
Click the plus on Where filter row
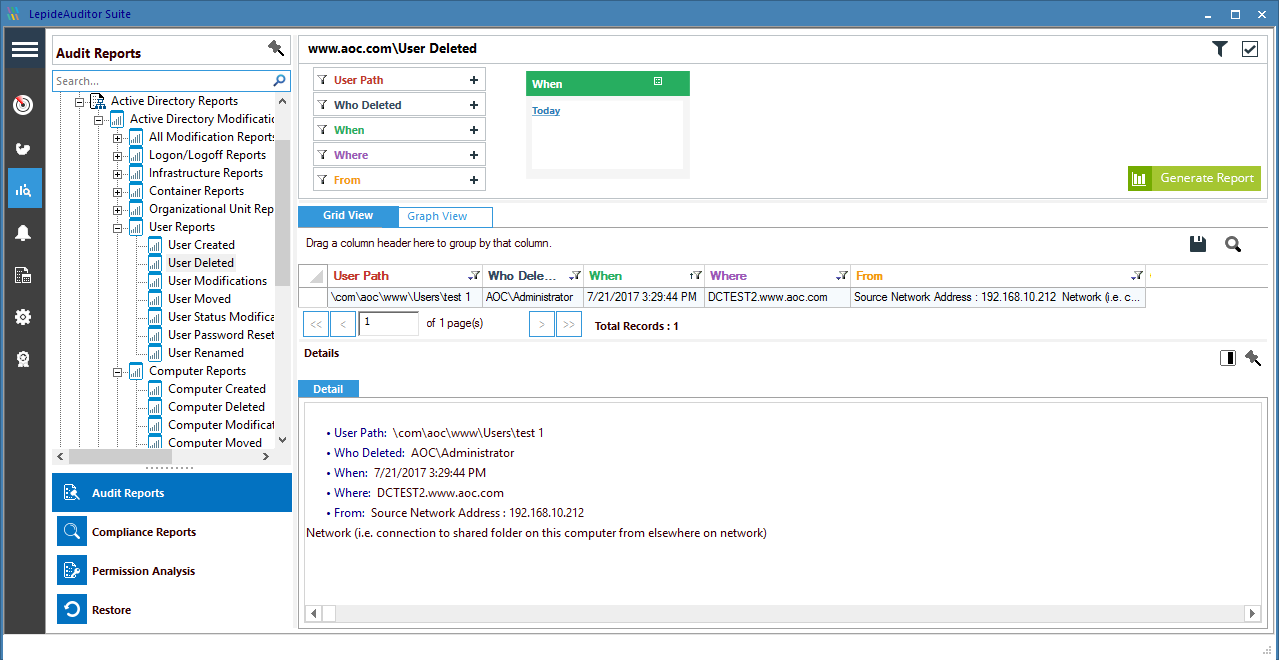coord(473,155)
